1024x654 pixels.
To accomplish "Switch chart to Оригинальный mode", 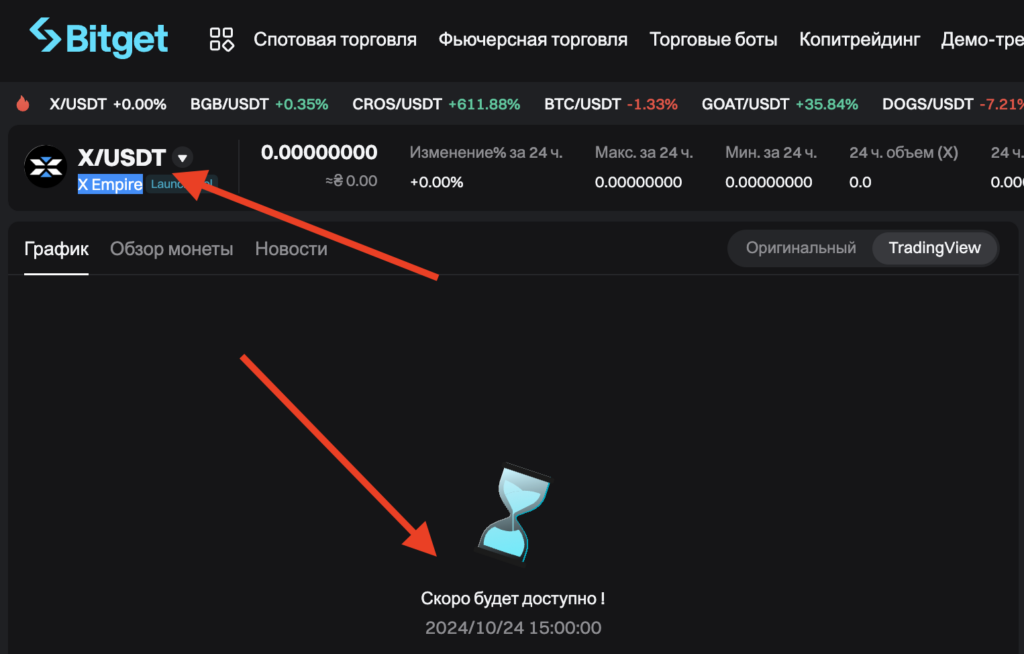I will pyautogui.click(x=801, y=248).
